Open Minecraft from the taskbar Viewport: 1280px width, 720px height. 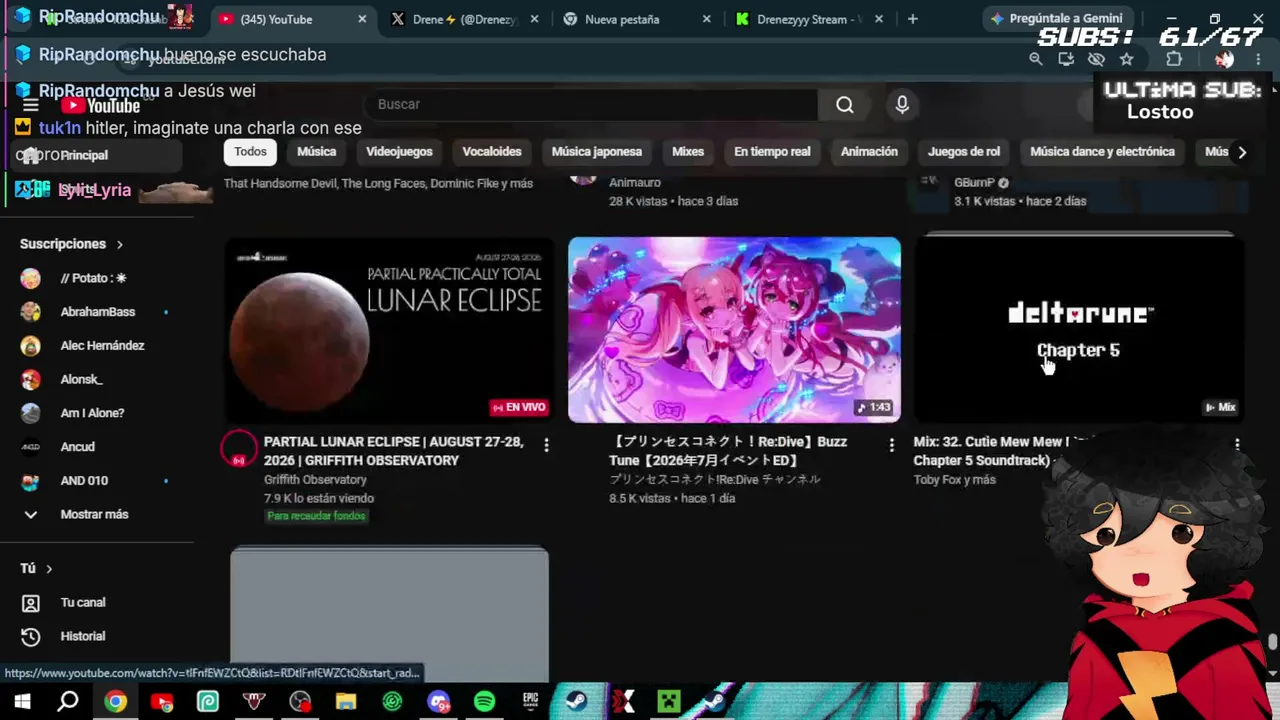[x=668, y=702]
